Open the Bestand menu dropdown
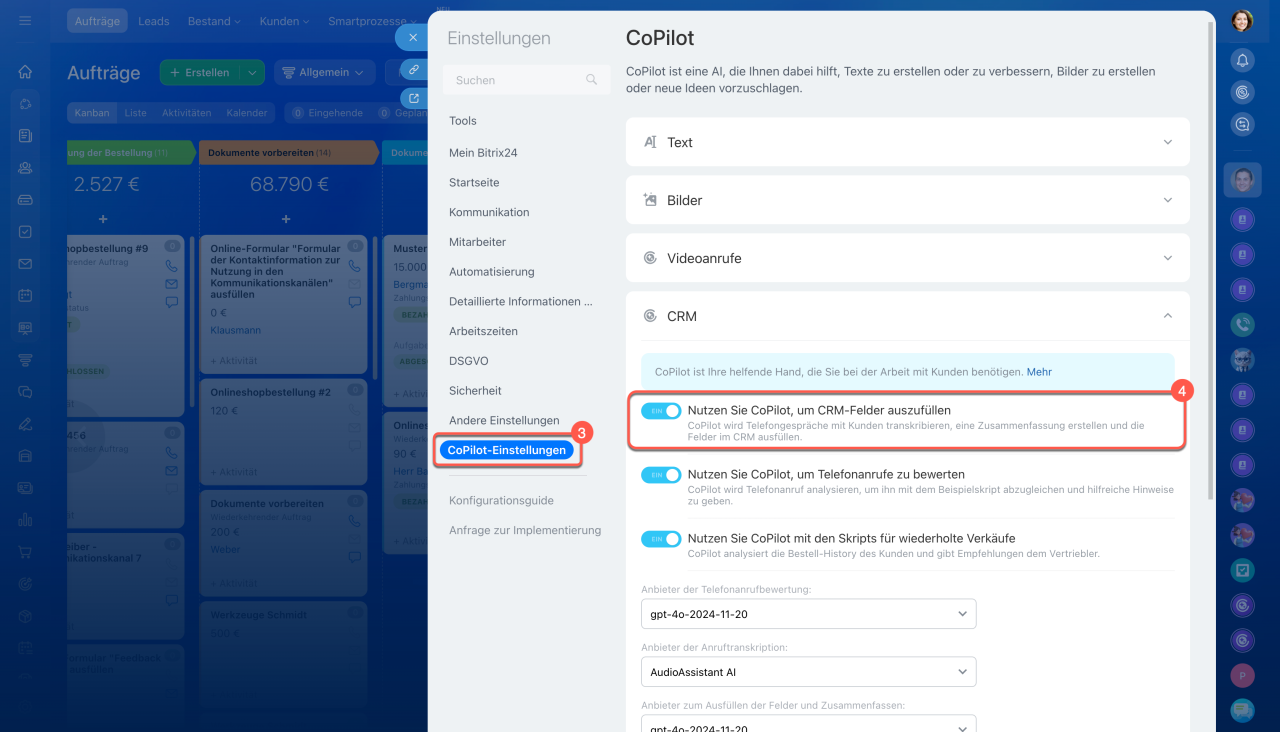This screenshot has width=1280, height=732. 215,21
